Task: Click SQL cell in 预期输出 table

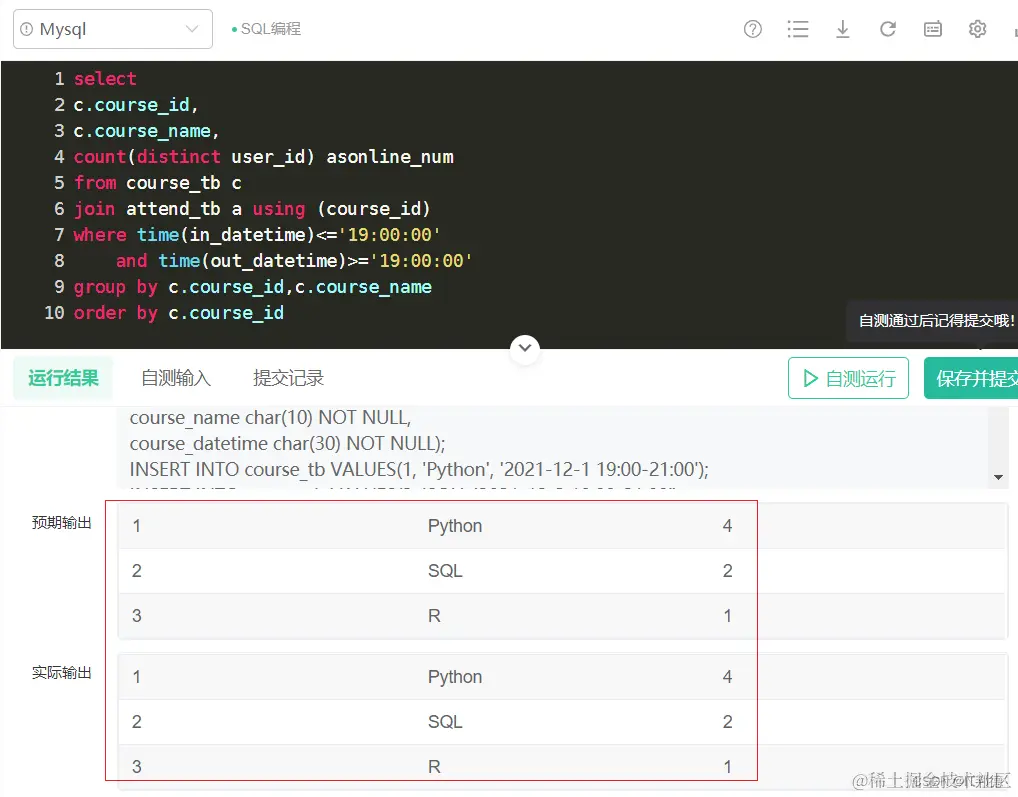Action: point(445,571)
